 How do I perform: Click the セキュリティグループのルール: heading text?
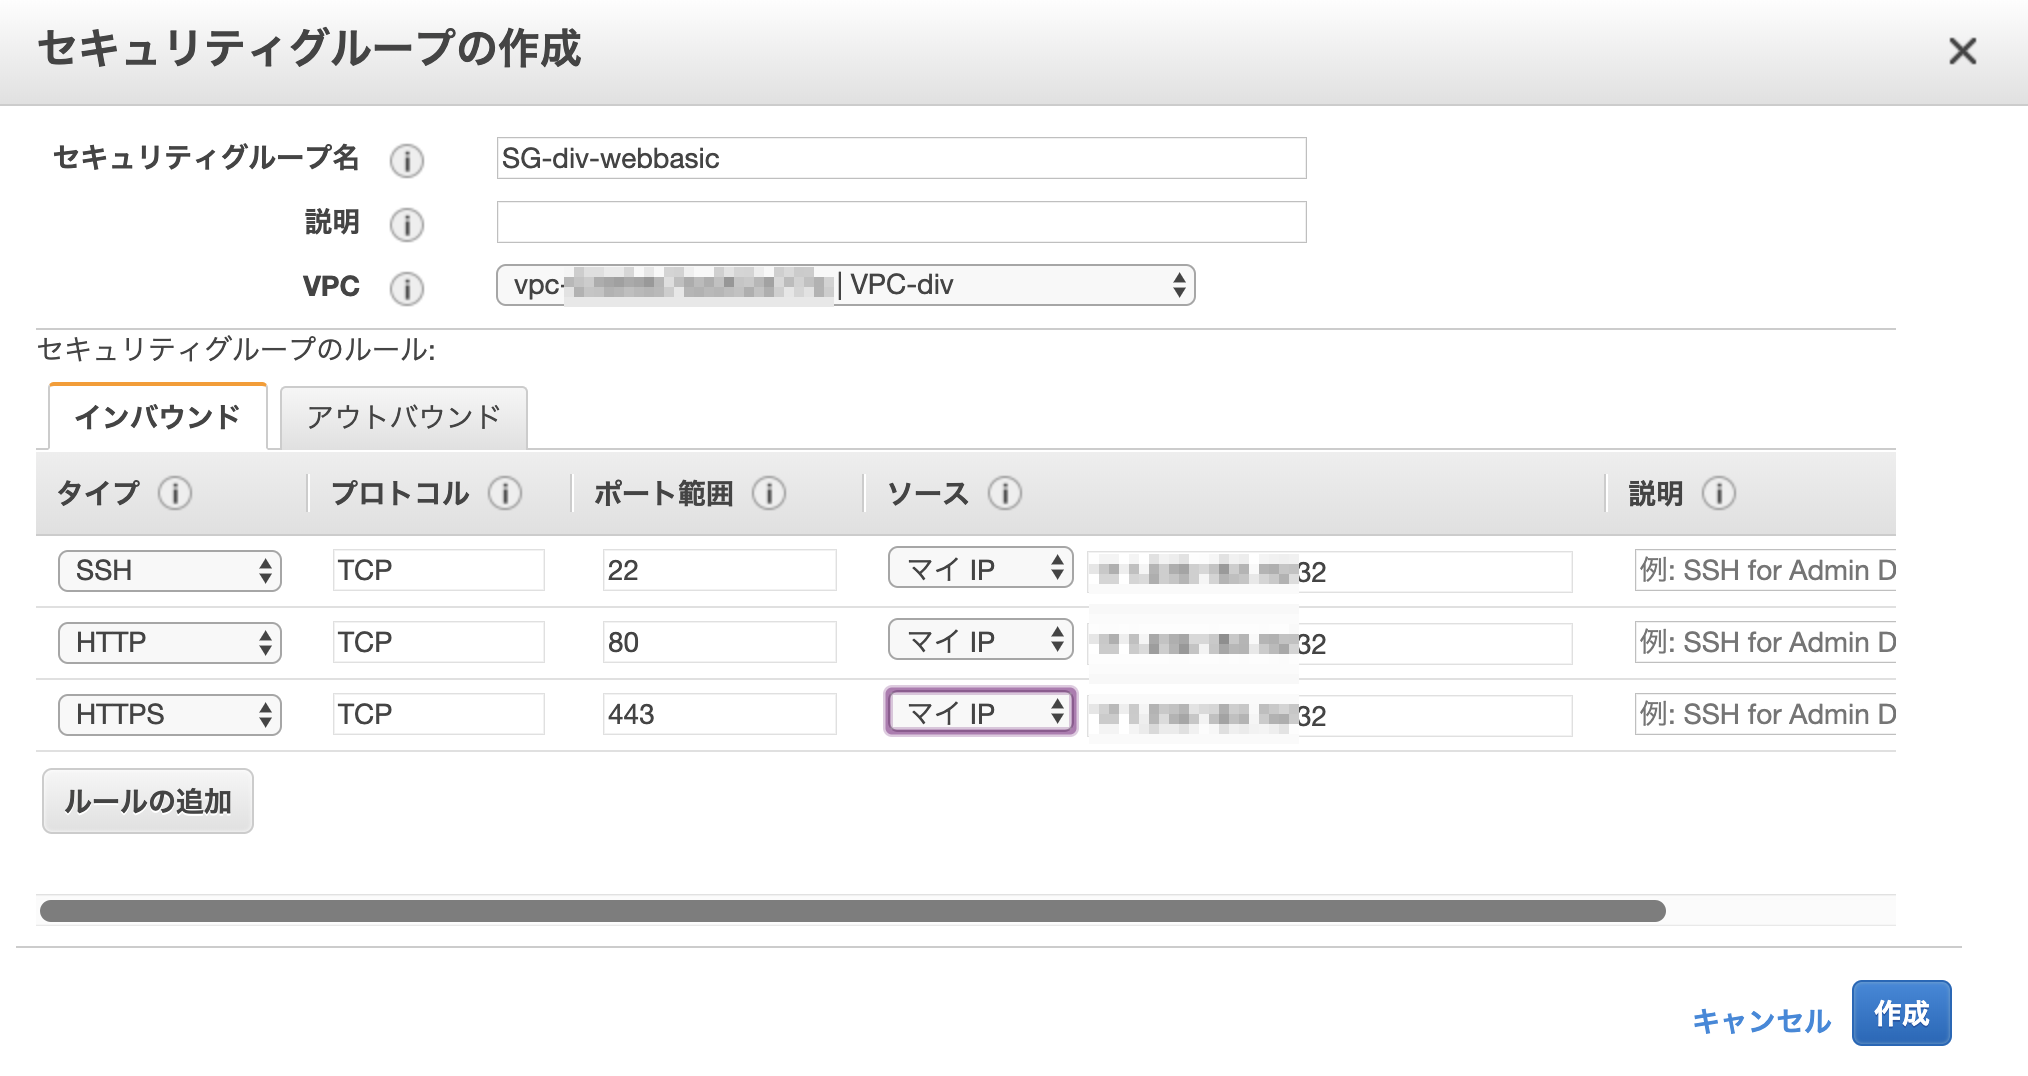[236, 349]
